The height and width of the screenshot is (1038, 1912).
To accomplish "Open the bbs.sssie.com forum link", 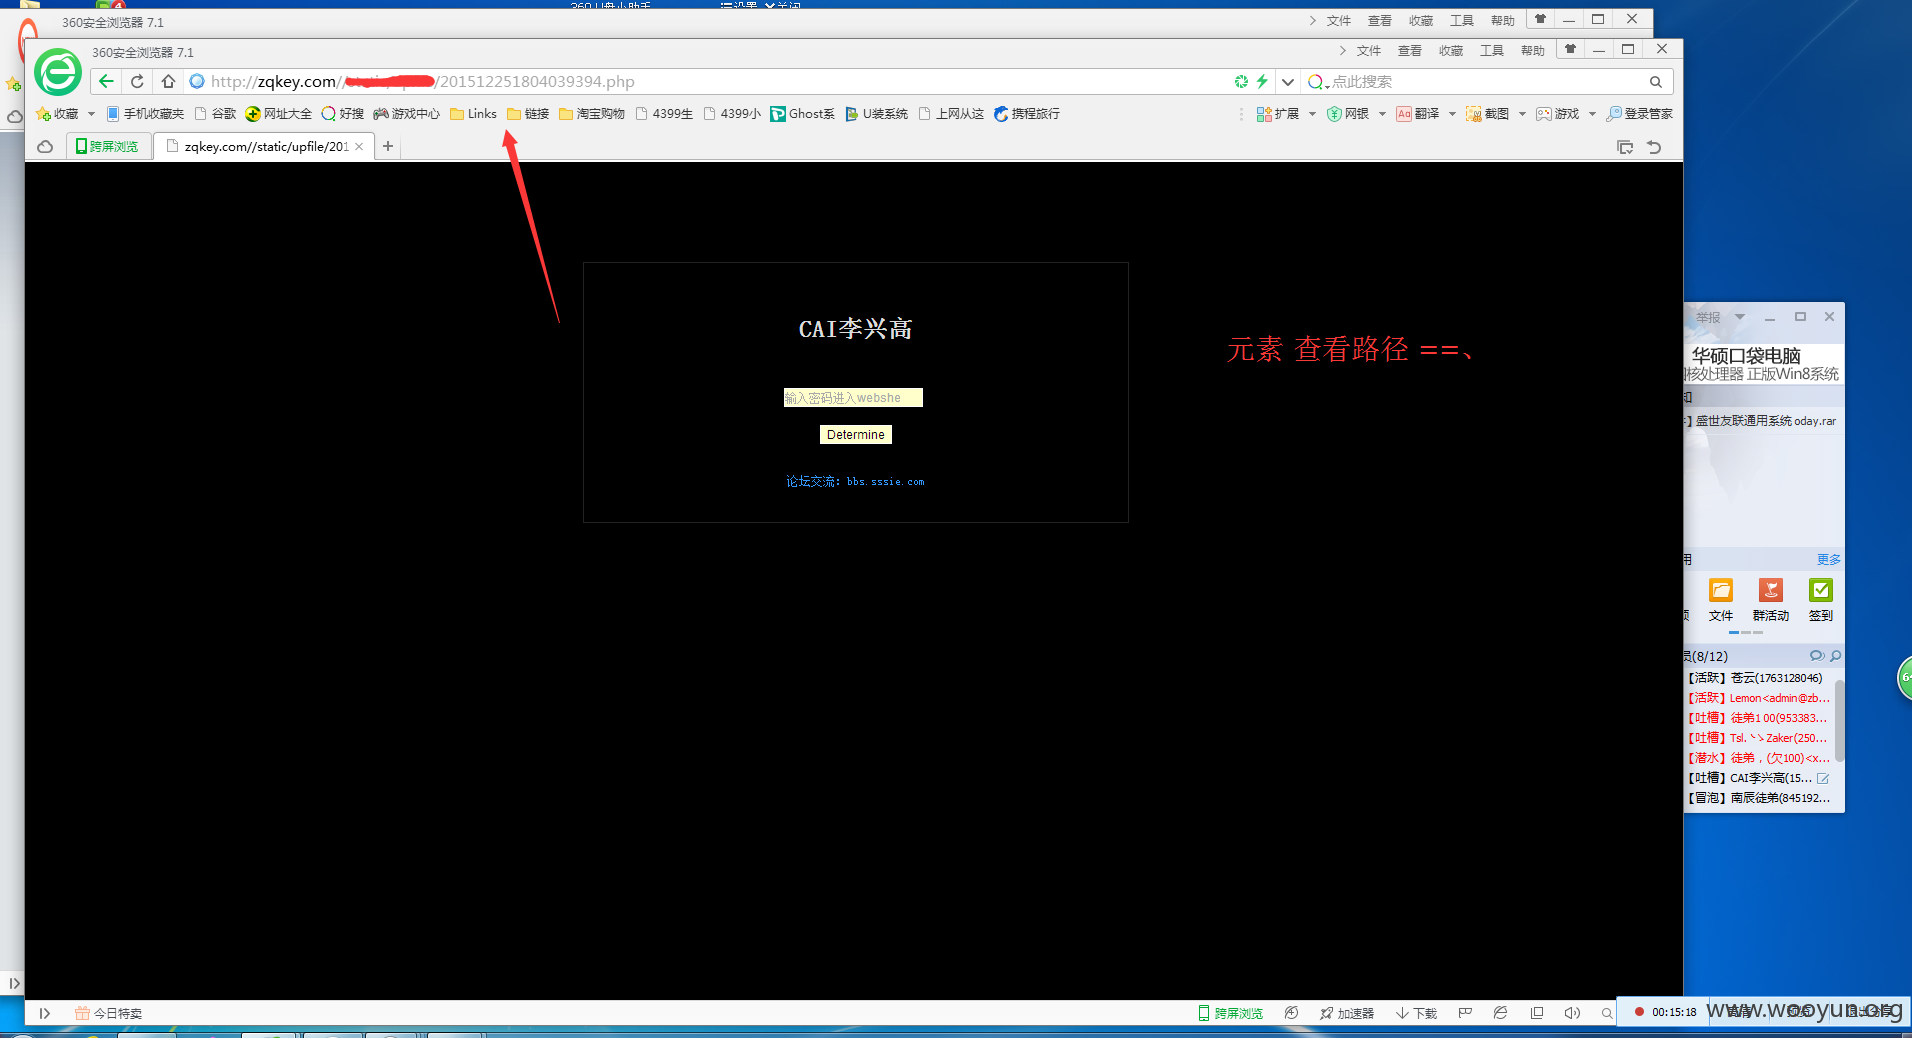I will 885,482.
